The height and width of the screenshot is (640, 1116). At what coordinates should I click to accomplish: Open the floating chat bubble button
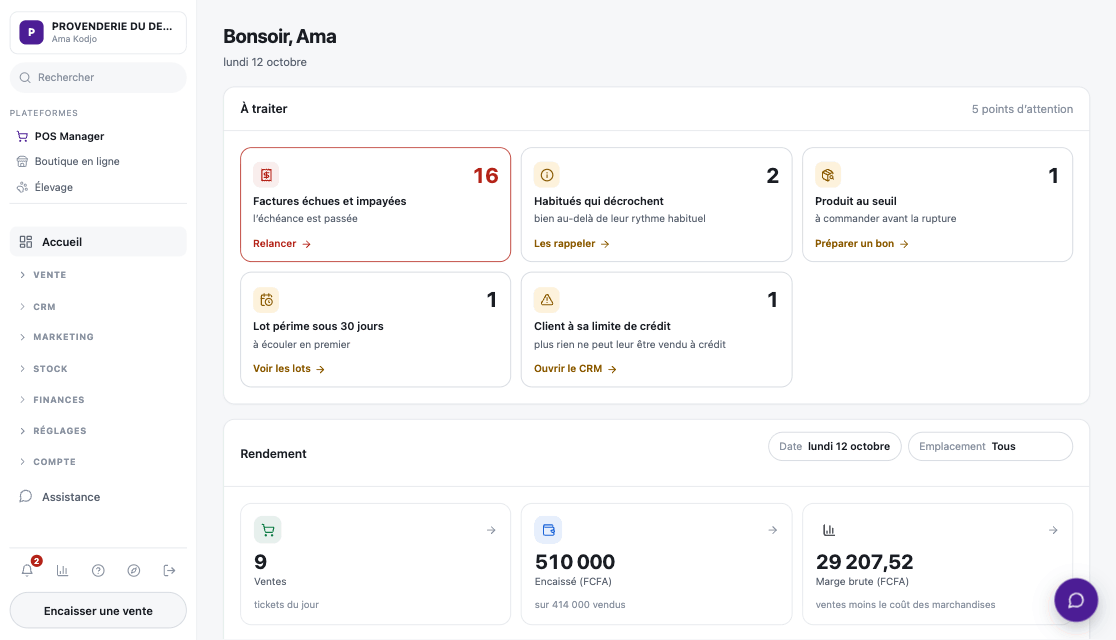point(1075,600)
